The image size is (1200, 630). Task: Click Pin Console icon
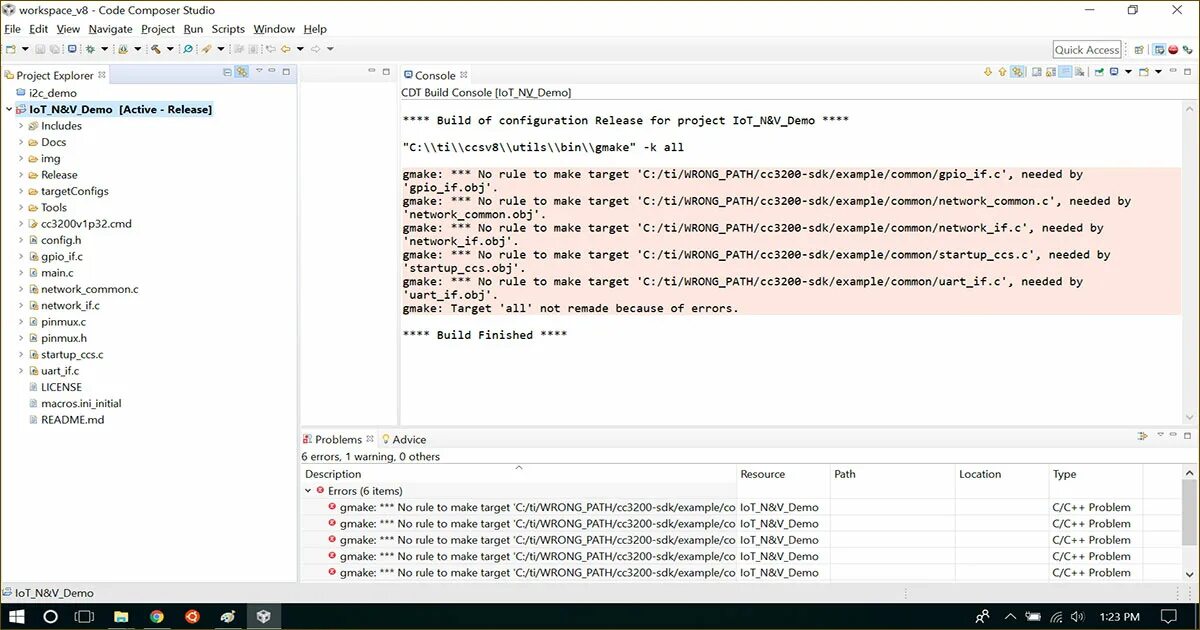click(1099, 72)
